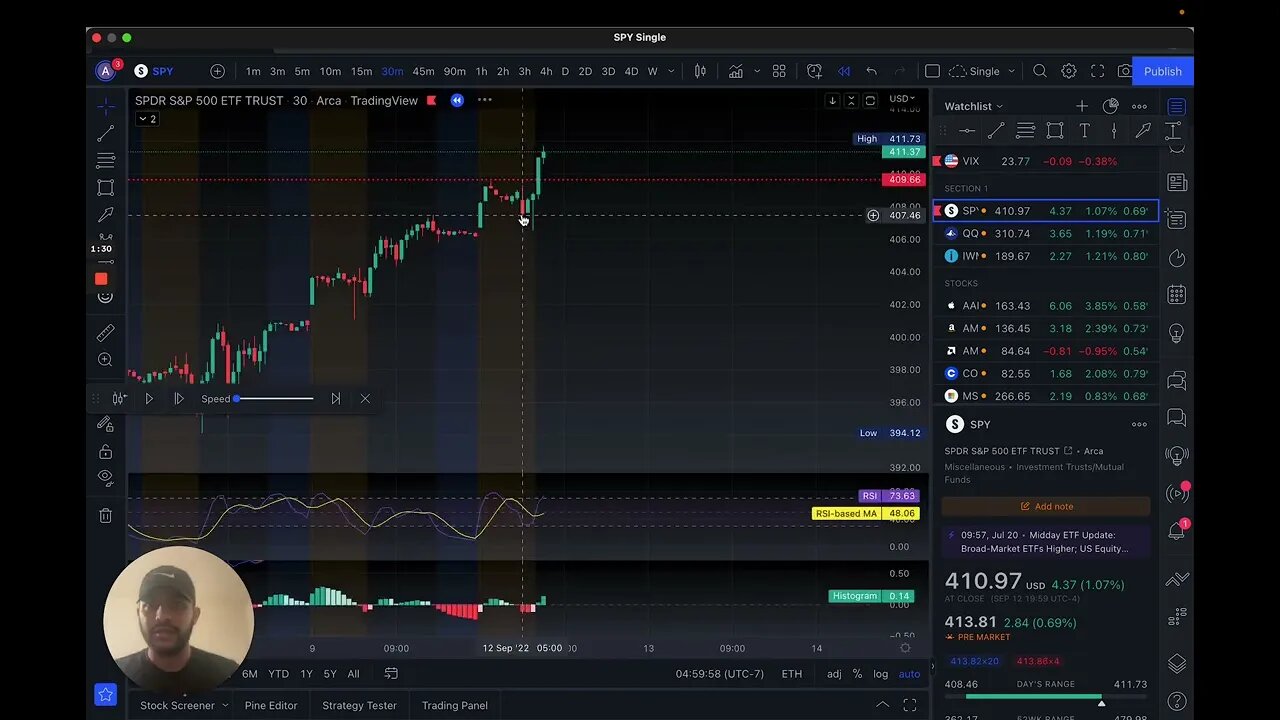Step forward one bar in replay

point(179,399)
